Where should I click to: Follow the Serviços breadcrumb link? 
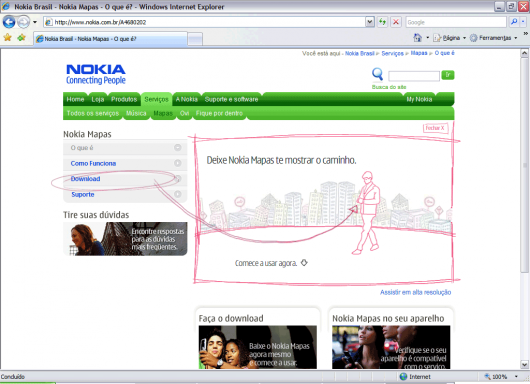[392, 53]
